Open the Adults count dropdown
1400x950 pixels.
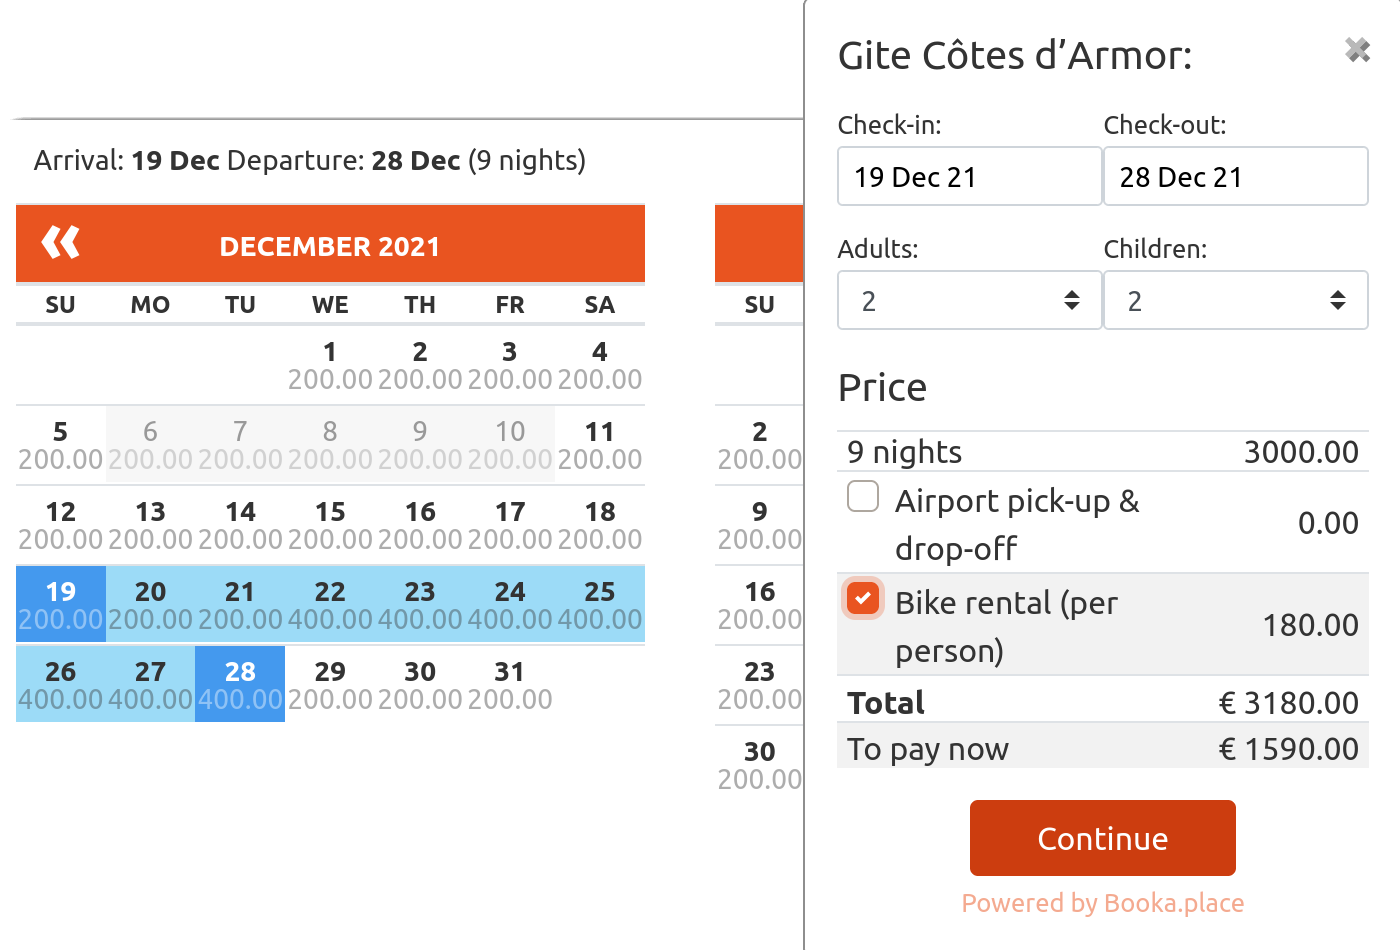point(969,300)
